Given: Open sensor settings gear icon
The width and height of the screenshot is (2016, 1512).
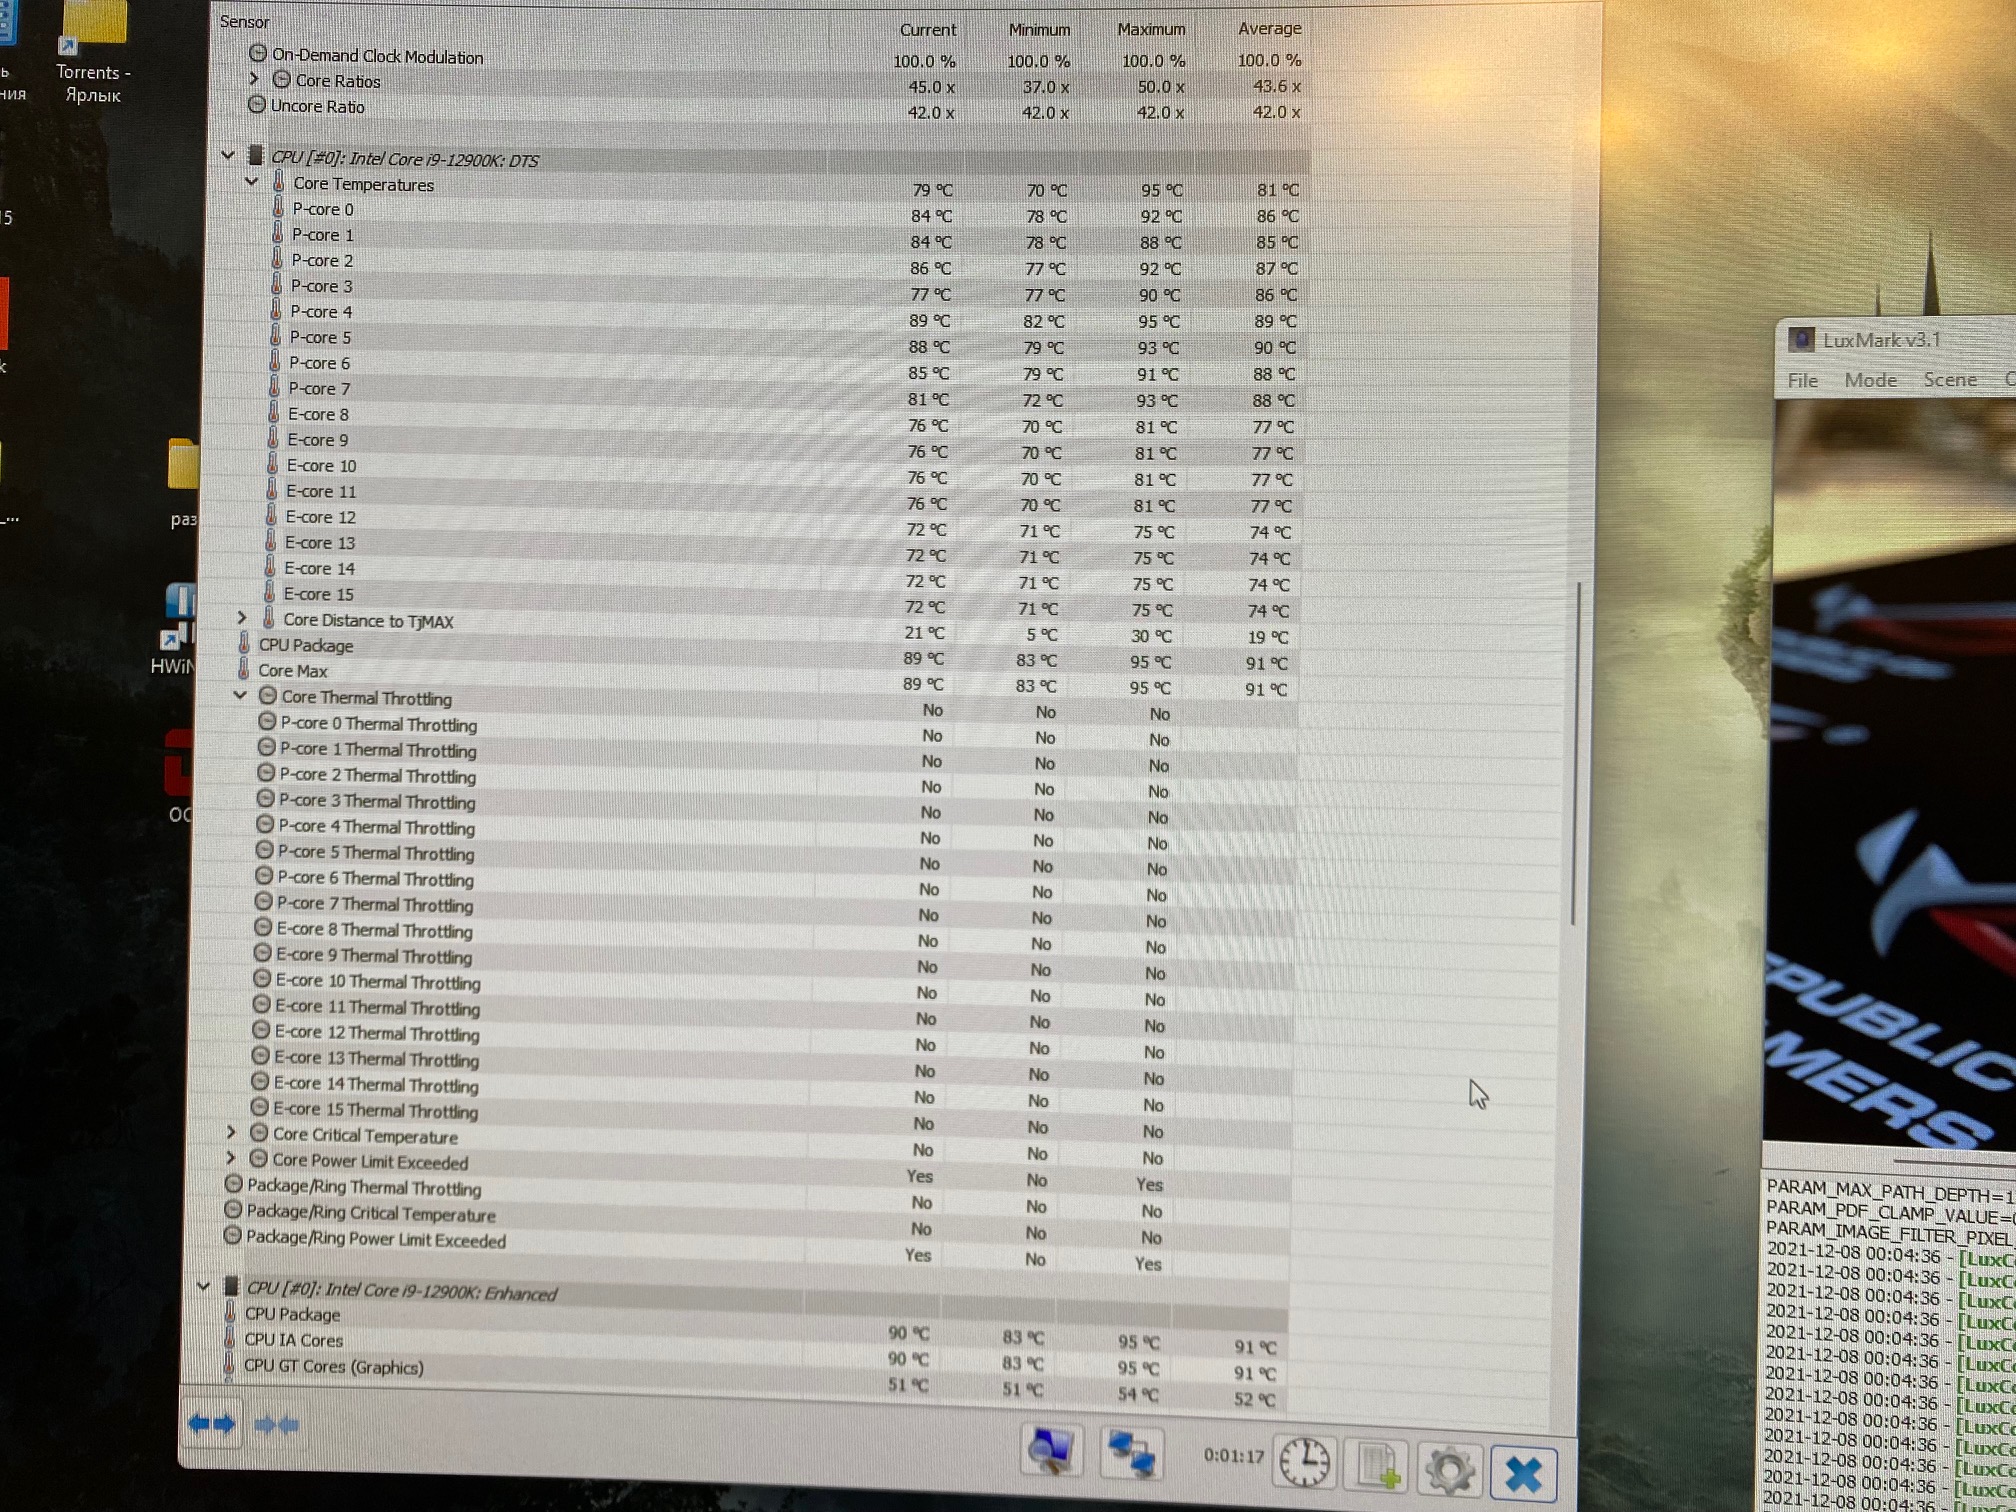Looking at the screenshot, I should pos(1449,1469).
